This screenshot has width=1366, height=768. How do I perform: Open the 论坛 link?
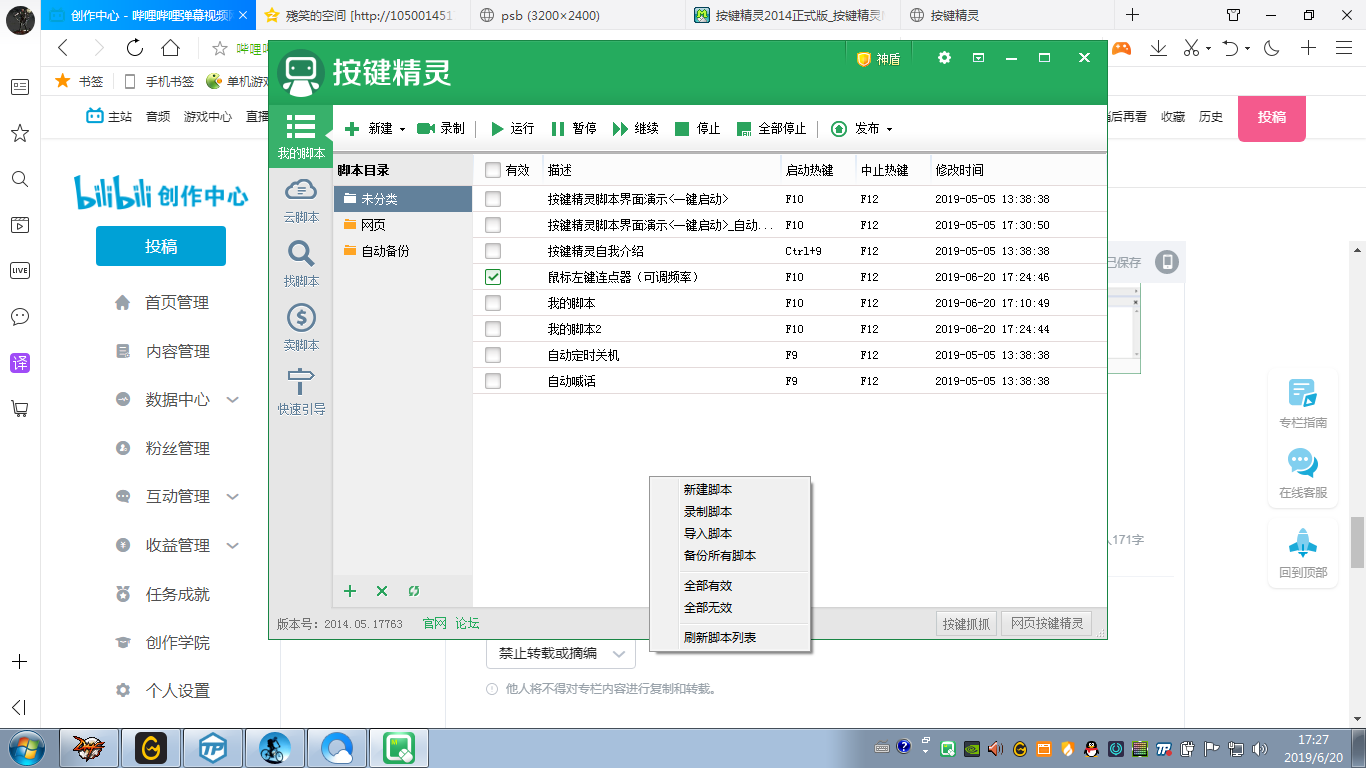[467, 623]
